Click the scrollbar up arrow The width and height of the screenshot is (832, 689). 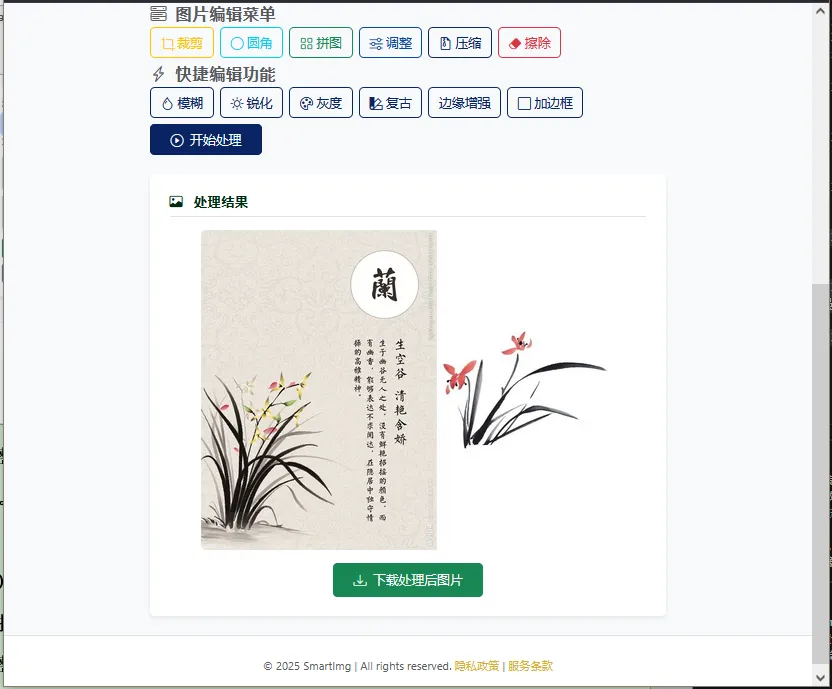click(820, 11)
